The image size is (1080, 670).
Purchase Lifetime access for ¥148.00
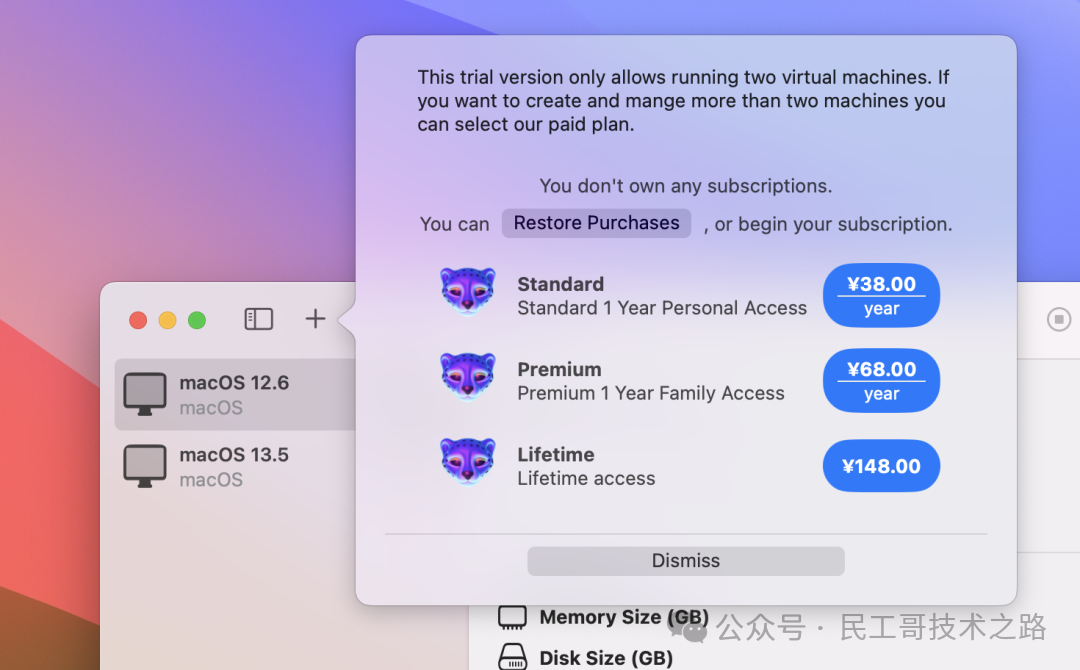(x=881, y=466)
